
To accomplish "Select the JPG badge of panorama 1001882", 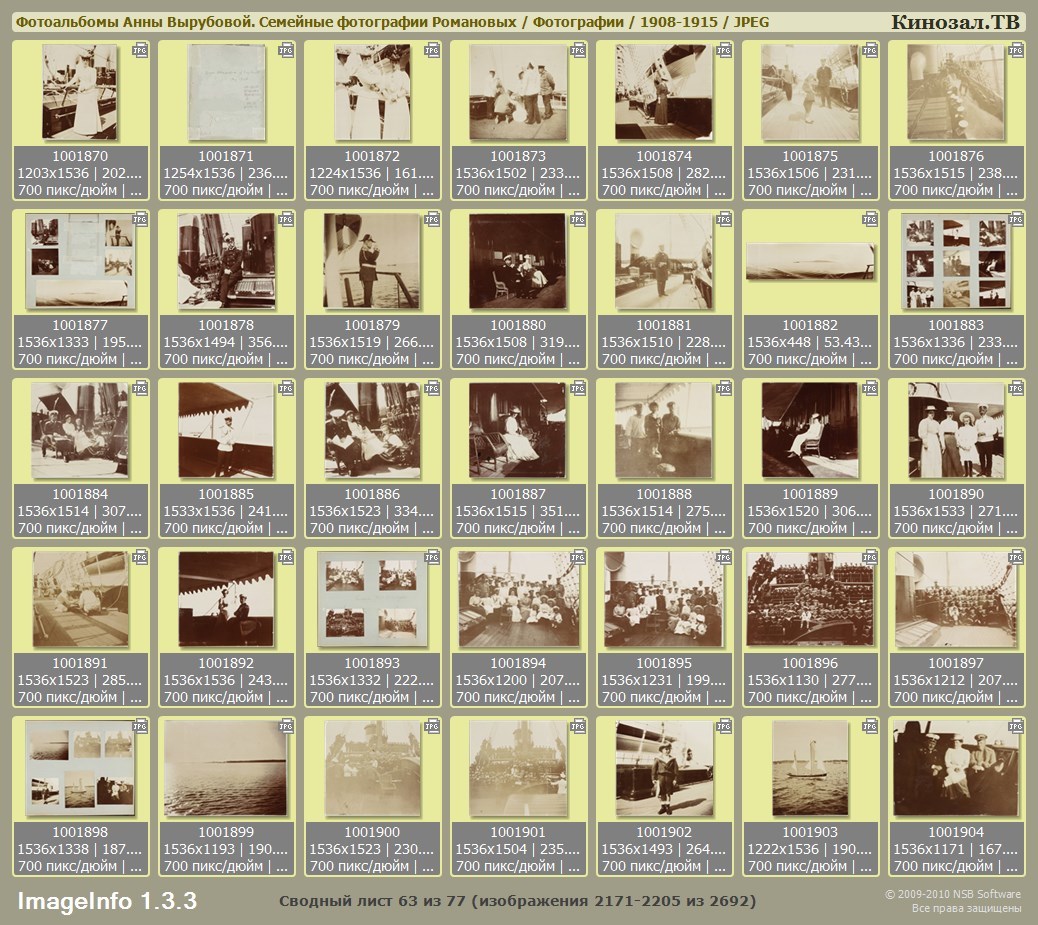I will pyautogui.click(x=870, y=219).
